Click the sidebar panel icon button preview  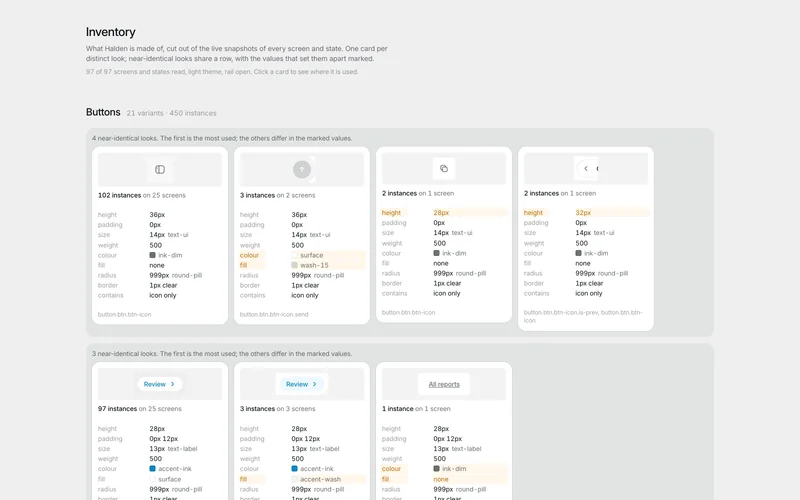160,169
